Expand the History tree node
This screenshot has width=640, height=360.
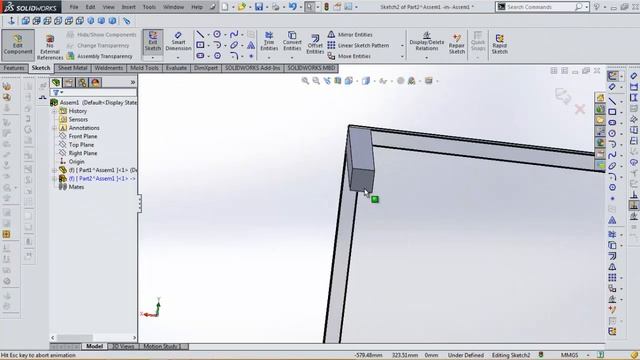click(54, 111)
